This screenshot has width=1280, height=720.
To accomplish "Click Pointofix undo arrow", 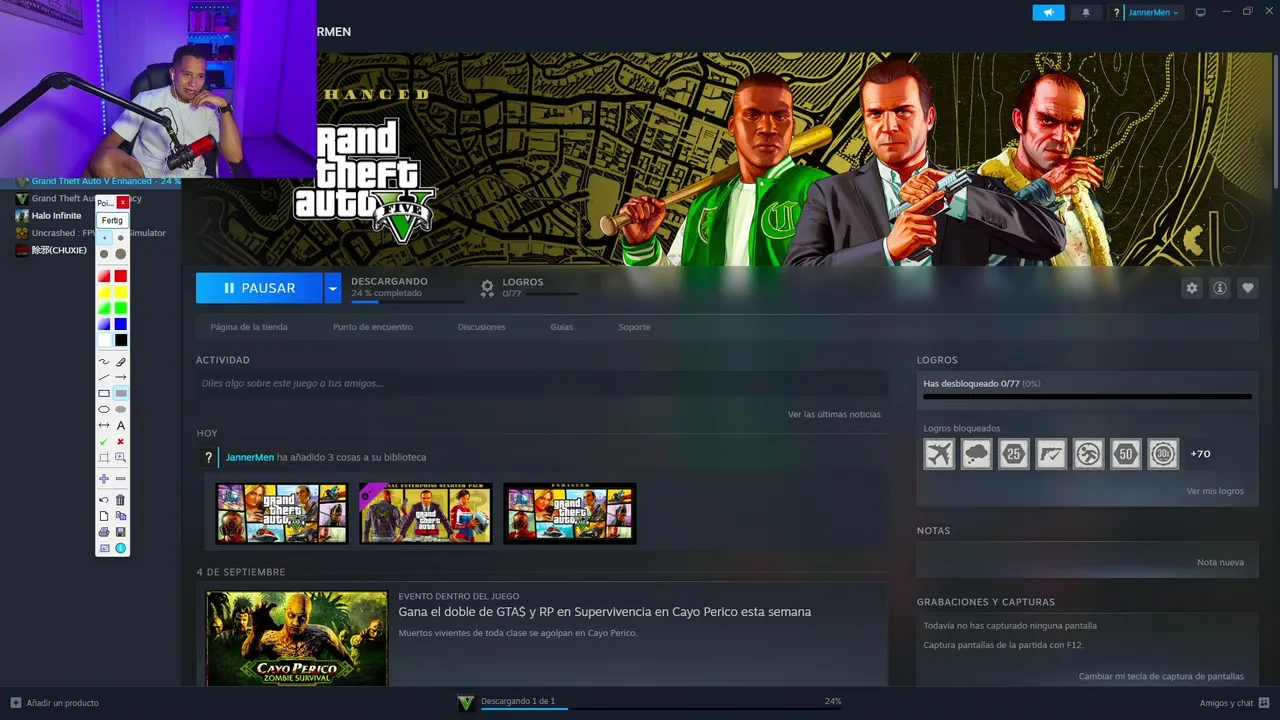I will (104, 499).
